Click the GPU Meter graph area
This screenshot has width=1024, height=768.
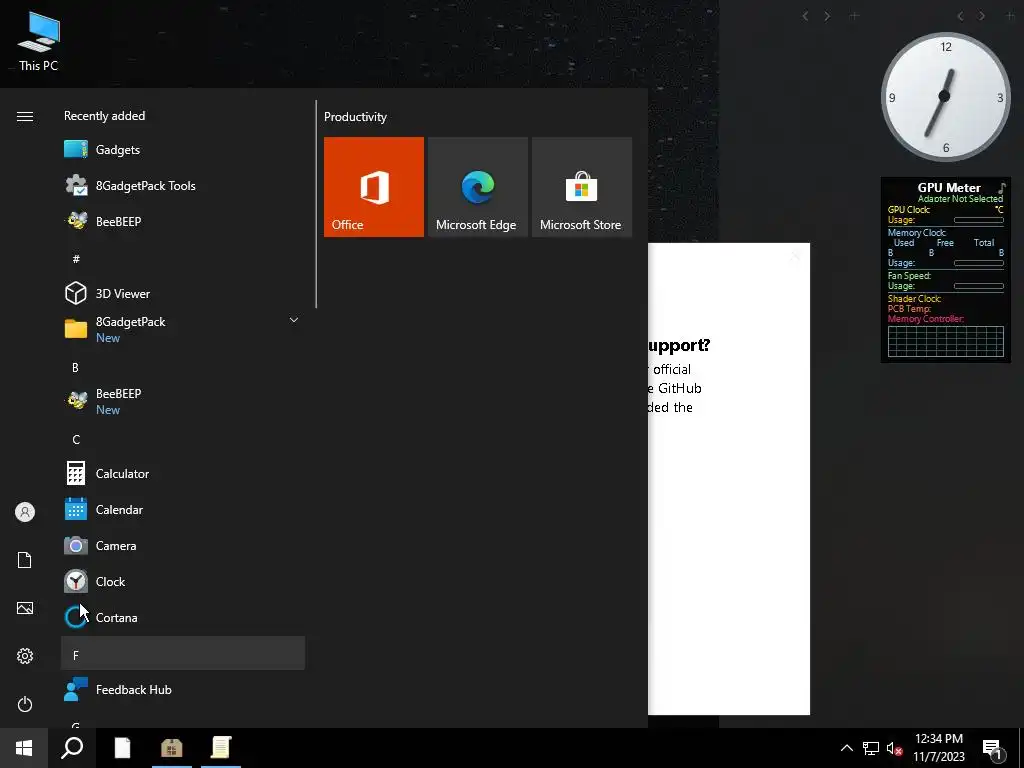coord(946,341)
